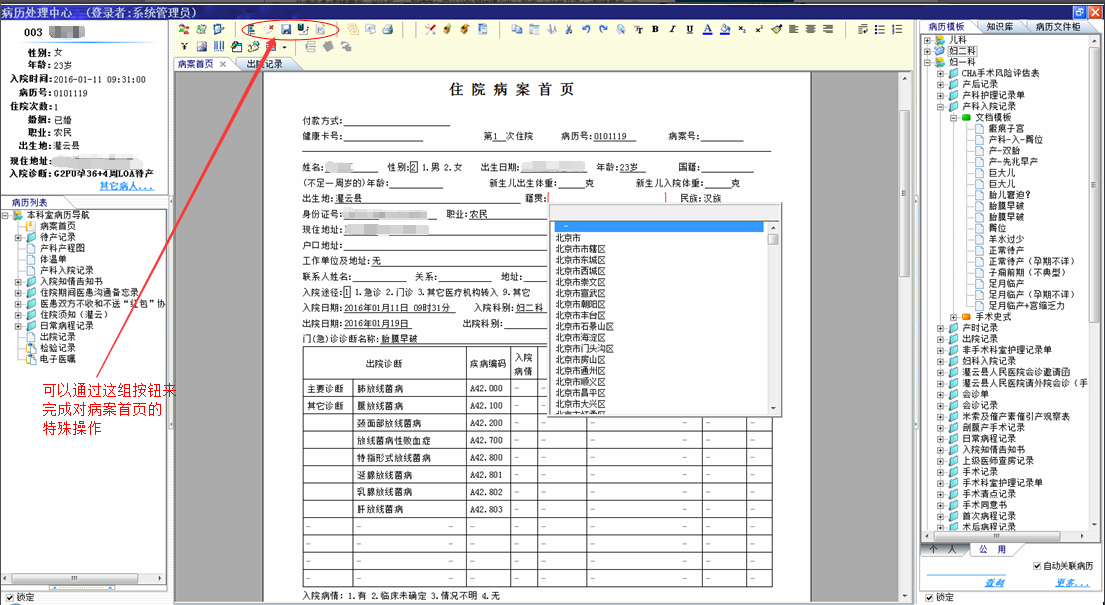This screenshot has width=1105, height=605.
Task: Open the font color picker
Action: tap(708, 29)
